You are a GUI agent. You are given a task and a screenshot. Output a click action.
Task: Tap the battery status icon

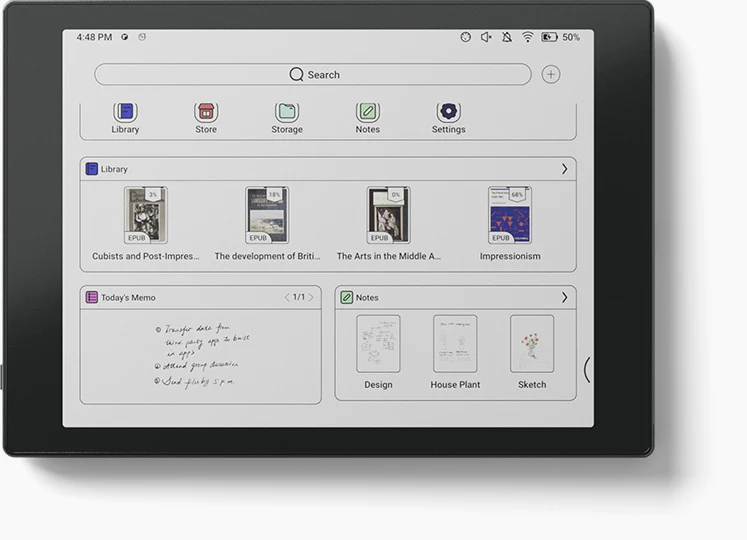549,37
